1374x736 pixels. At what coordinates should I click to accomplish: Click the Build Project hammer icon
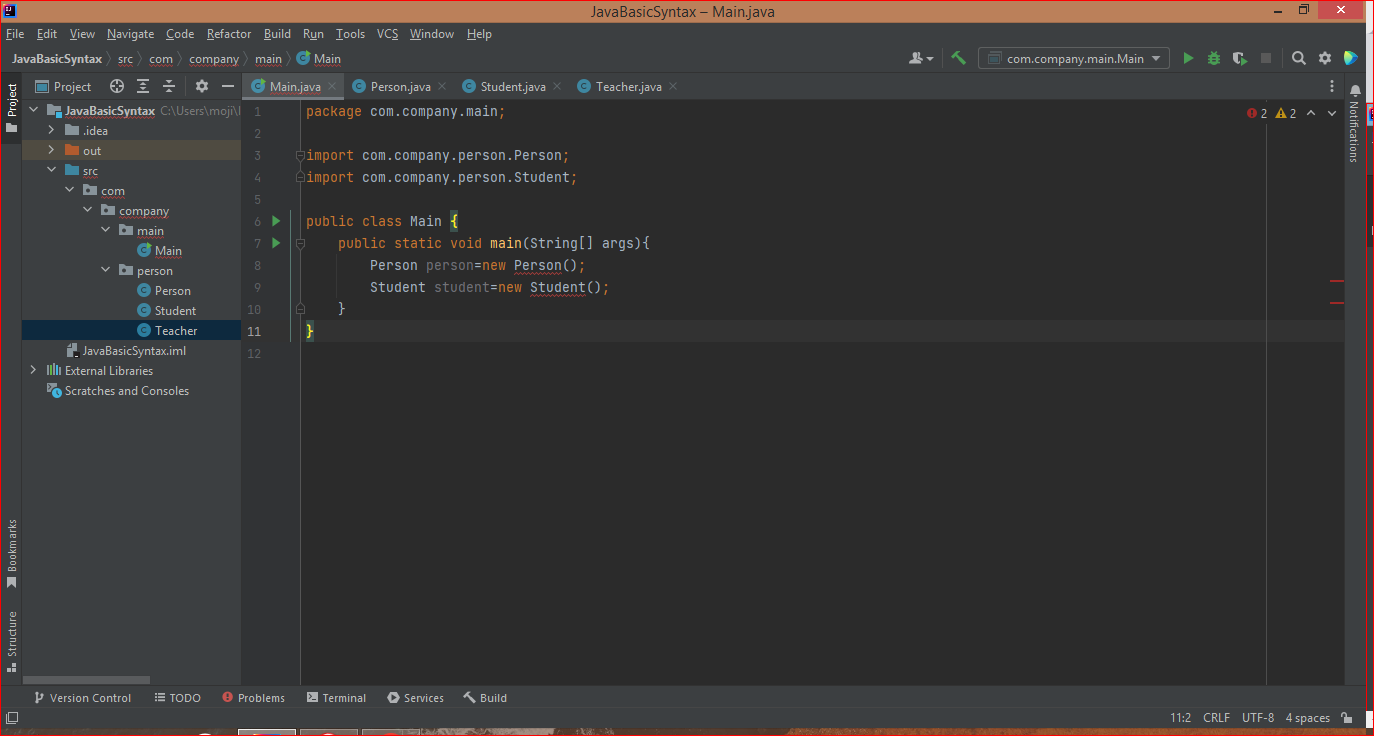958,58
